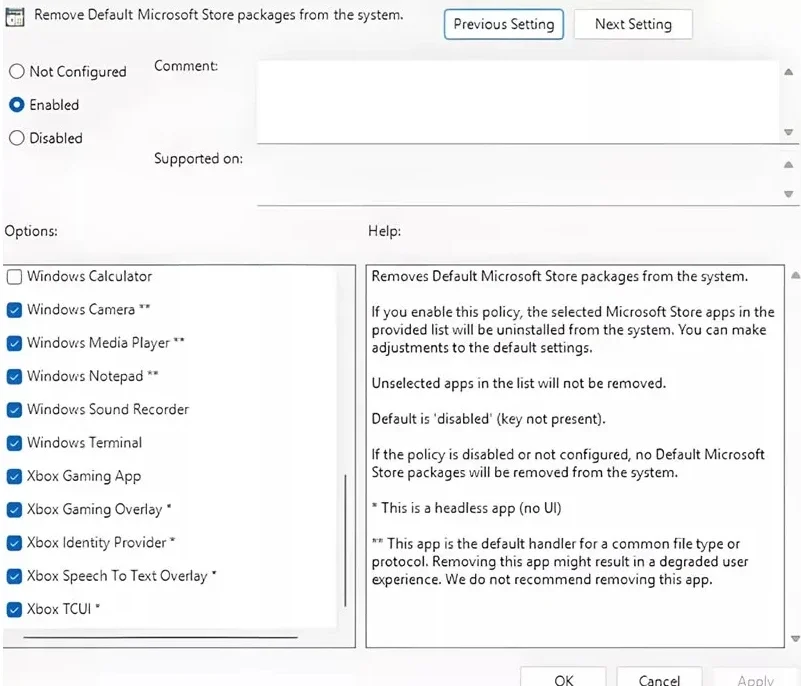Uncheck the Windows Media Player checkbox
Image resolution: width=801 pixels, height=686 pixels.
point(14,343)
